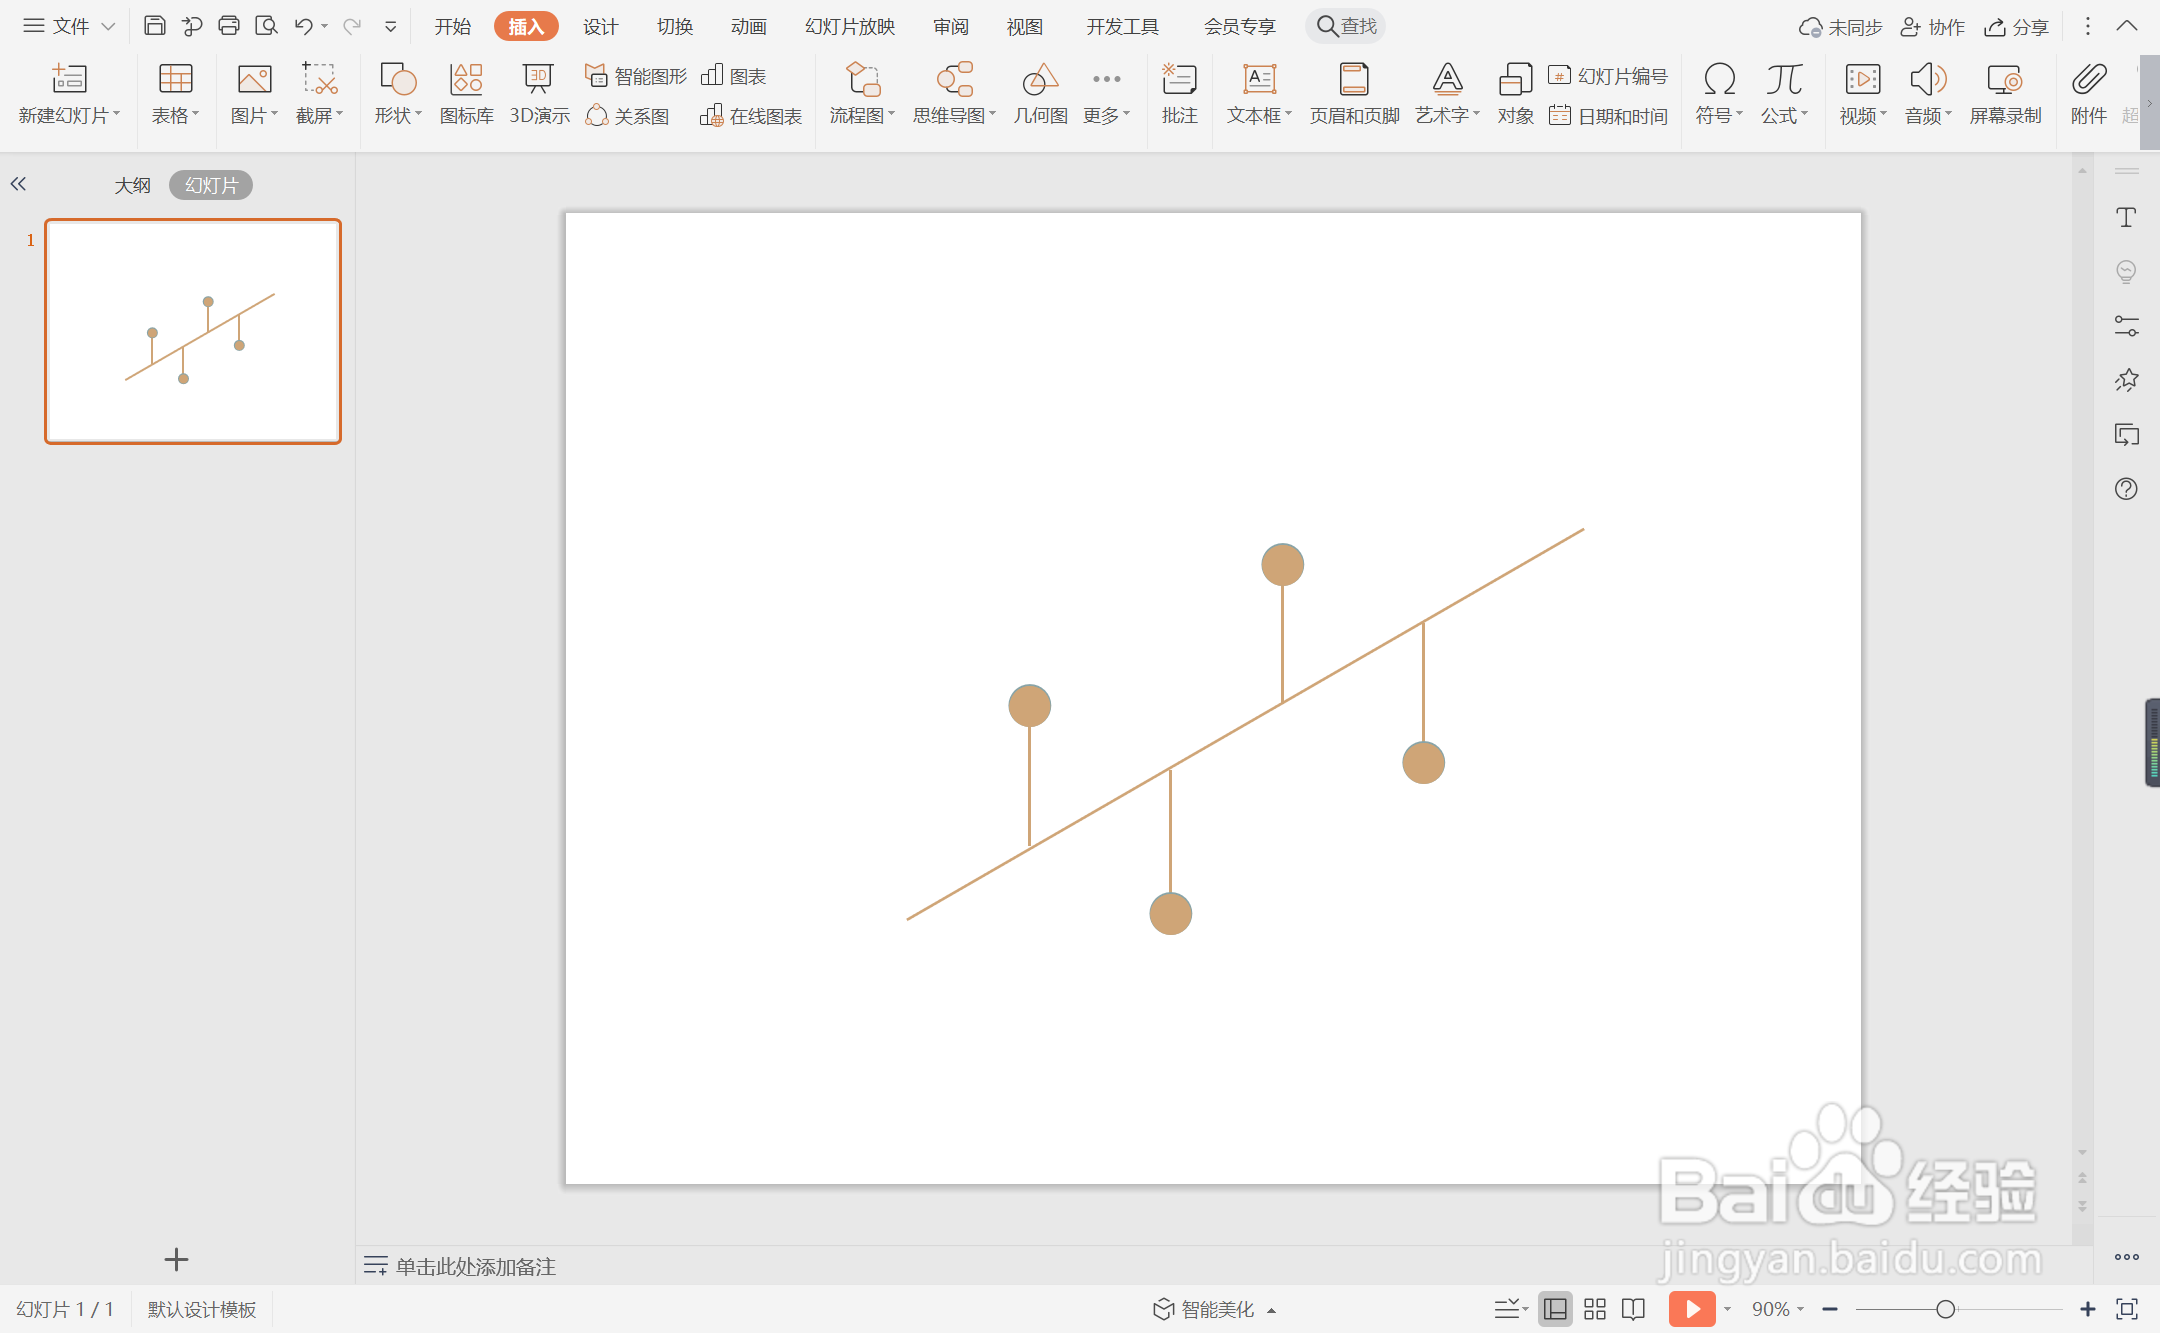Viewport: 2160px width, 1333px height.
Task: Switch to reading view mode
Action: tap(1633, 1309)
